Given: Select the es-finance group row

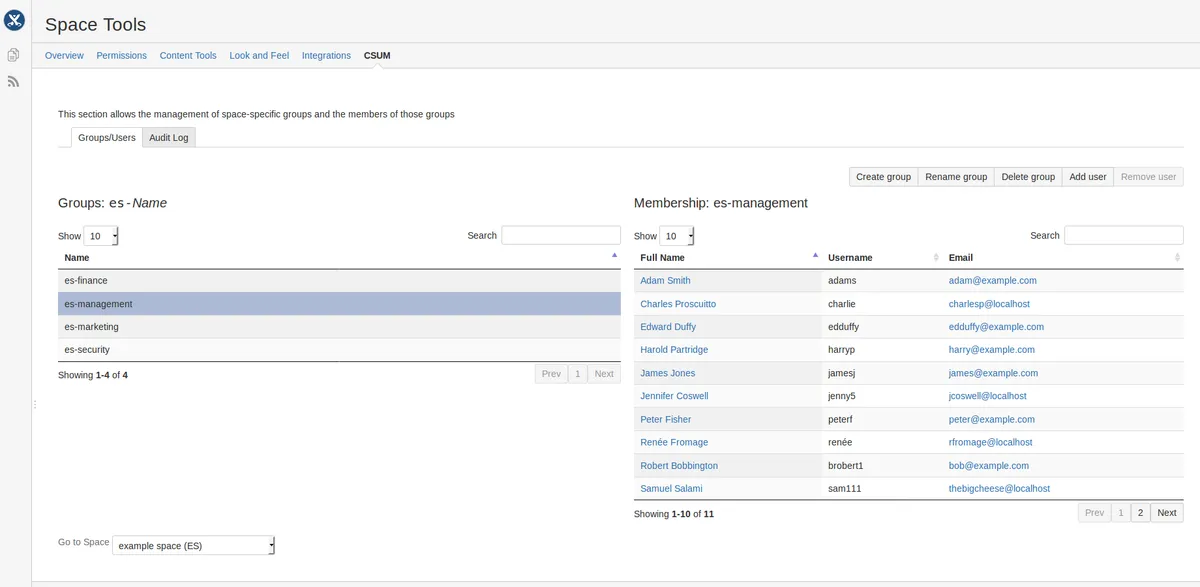Looking at the screenshot, I should click(339, 281).
